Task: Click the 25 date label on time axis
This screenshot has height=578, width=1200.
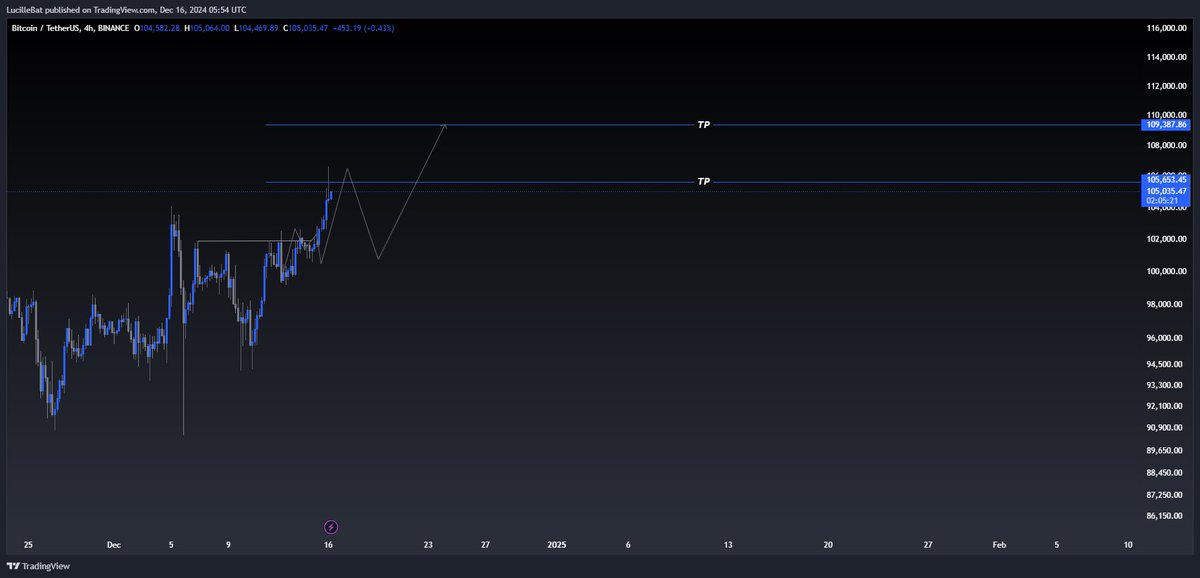Action: coord(28,545)
